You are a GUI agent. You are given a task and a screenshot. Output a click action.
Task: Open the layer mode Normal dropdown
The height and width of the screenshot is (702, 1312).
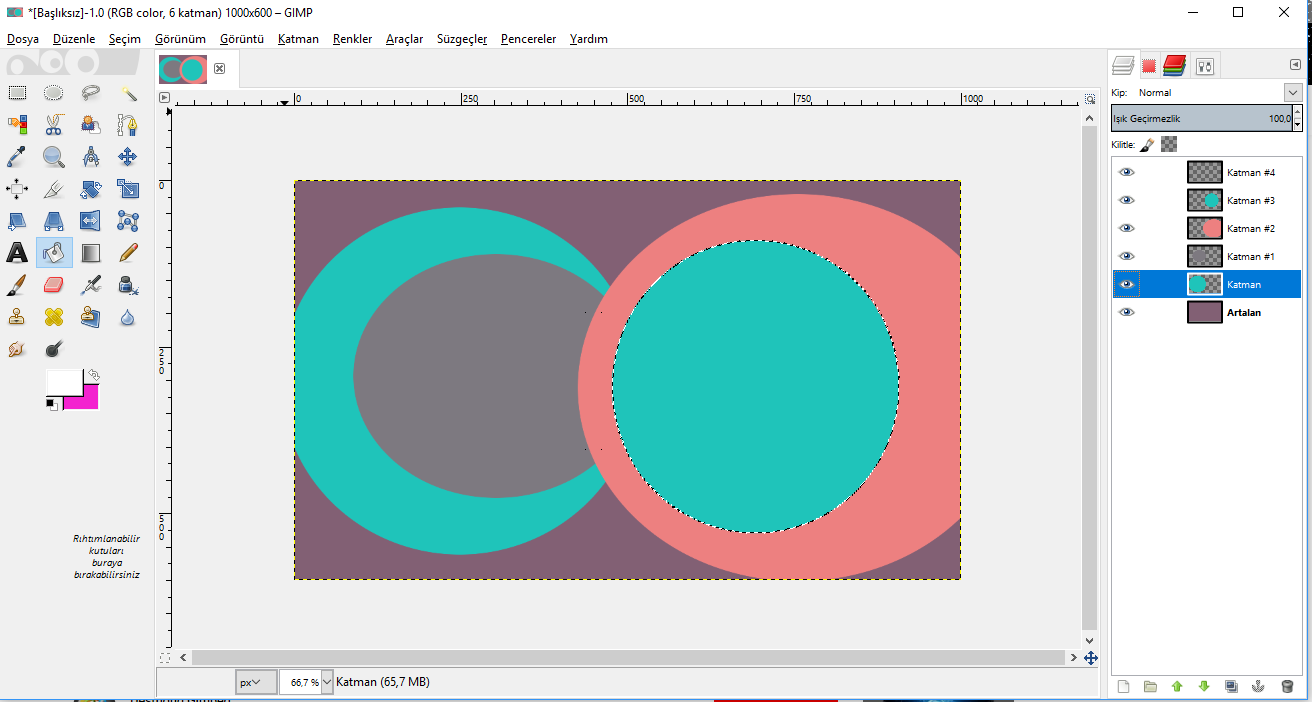coord(1291,92)
